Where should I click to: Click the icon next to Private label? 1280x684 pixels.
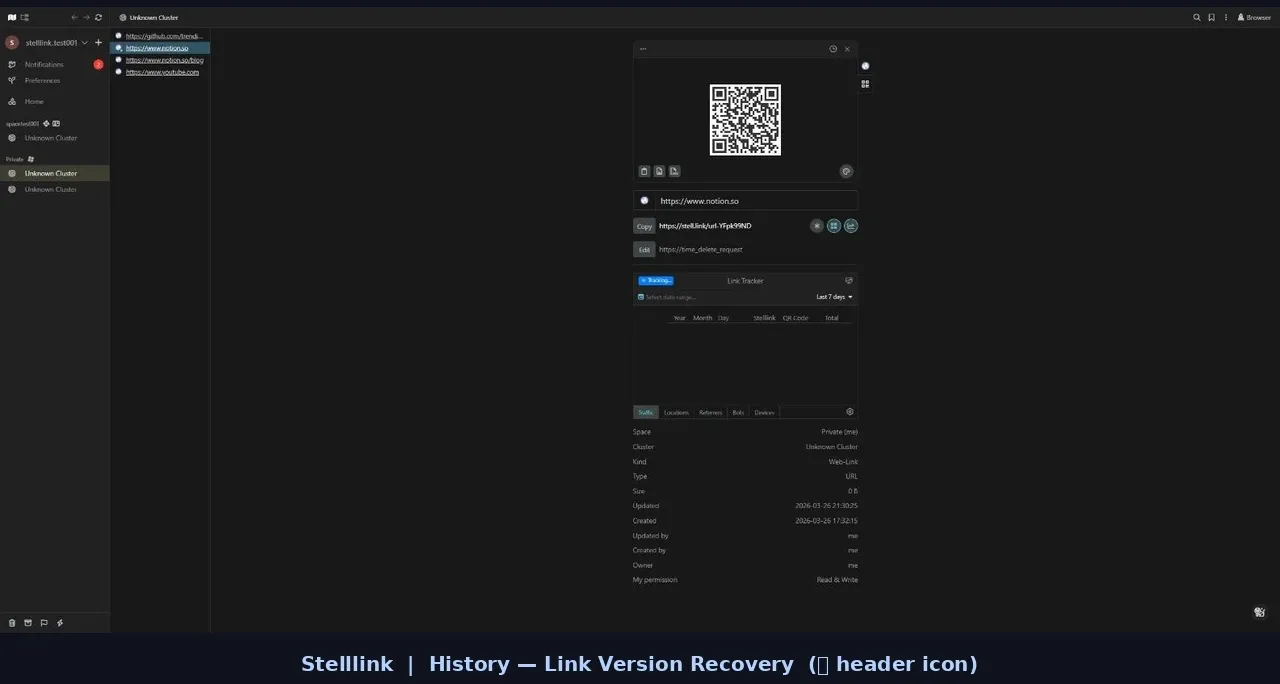click(31, 159)
